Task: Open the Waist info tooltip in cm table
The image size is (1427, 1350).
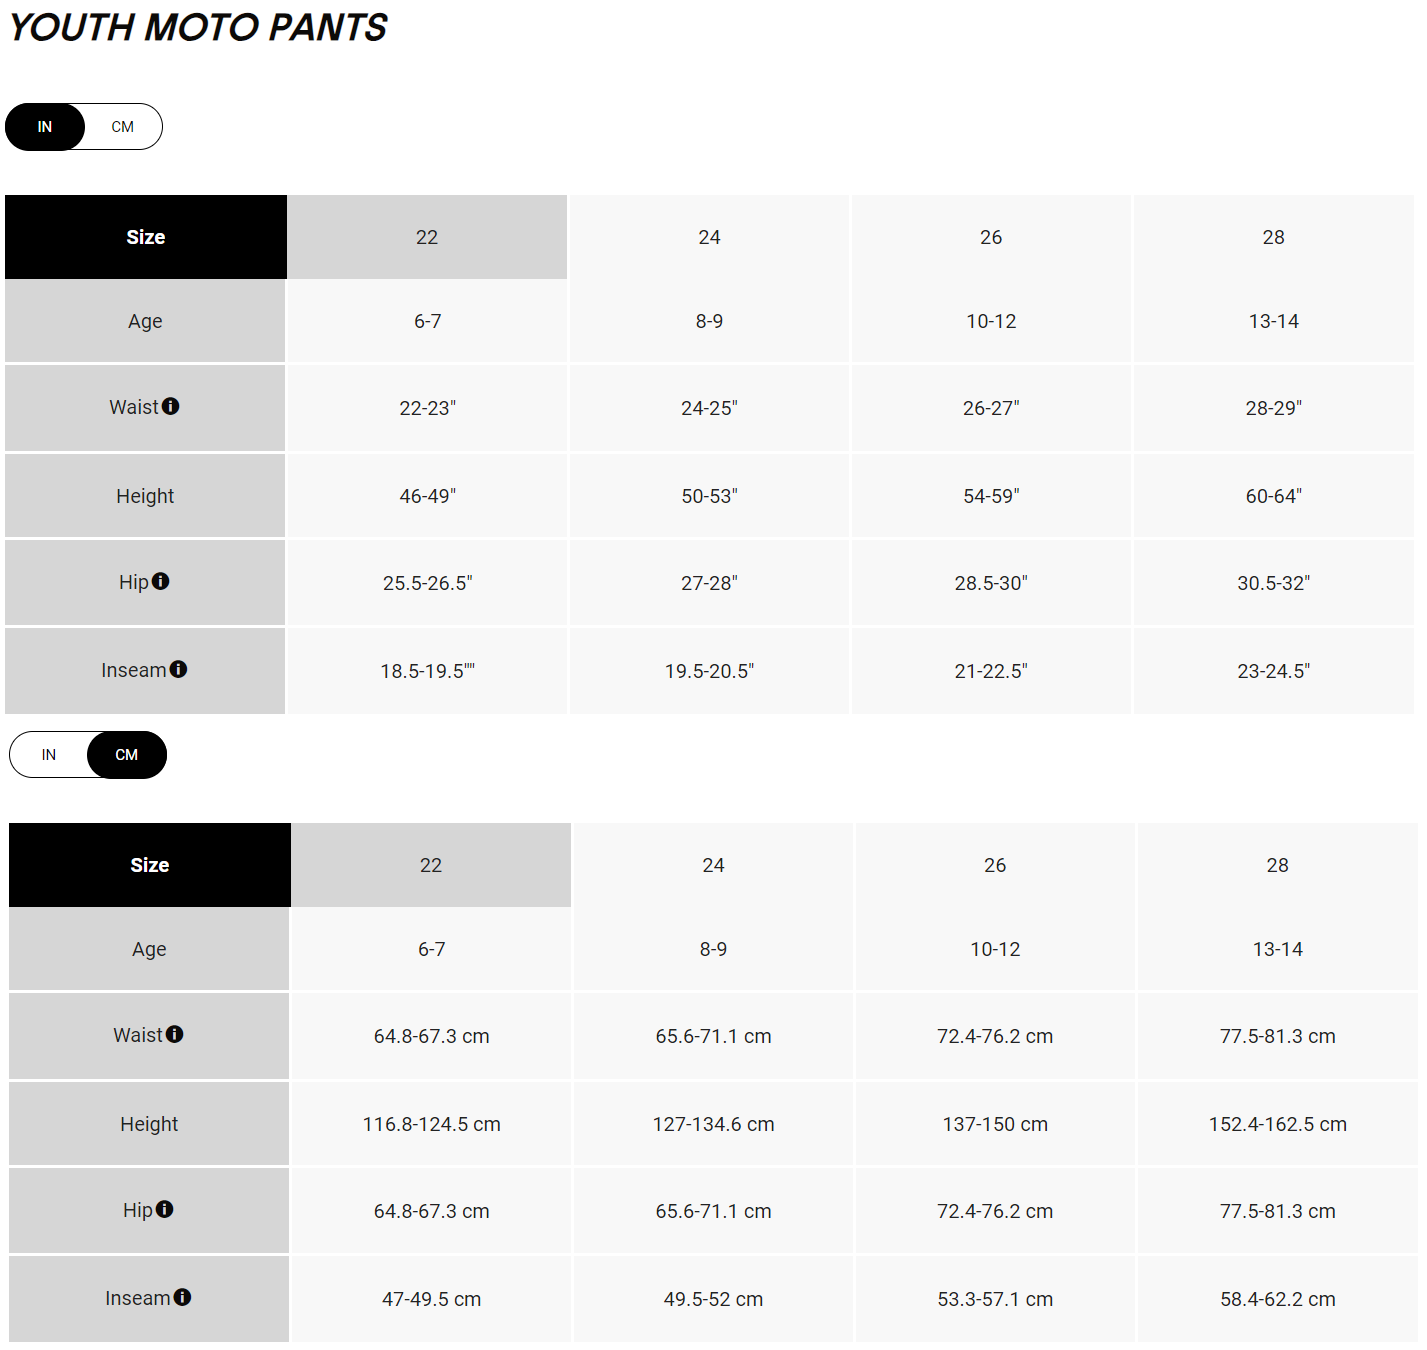Action: coord(176,1035)
